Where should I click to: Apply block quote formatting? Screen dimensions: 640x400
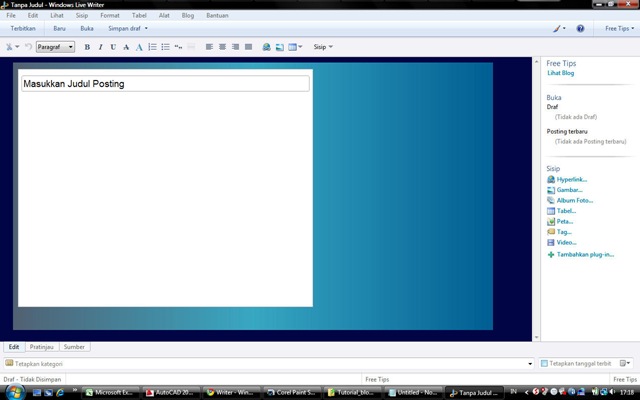click(178, 47)
